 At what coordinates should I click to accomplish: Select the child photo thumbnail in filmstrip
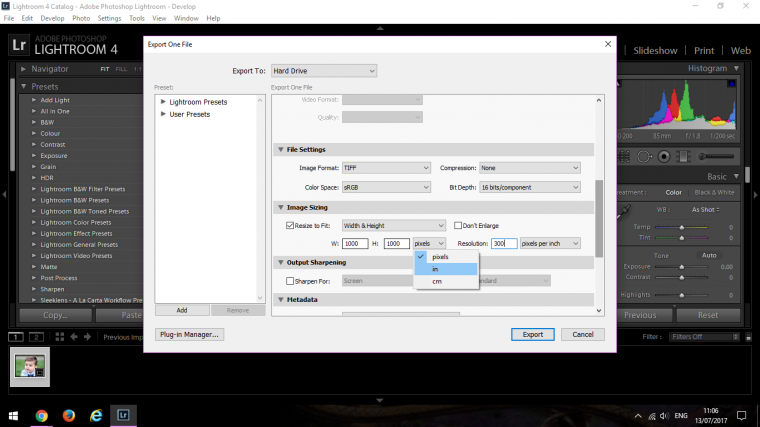(x=30, y=366)
